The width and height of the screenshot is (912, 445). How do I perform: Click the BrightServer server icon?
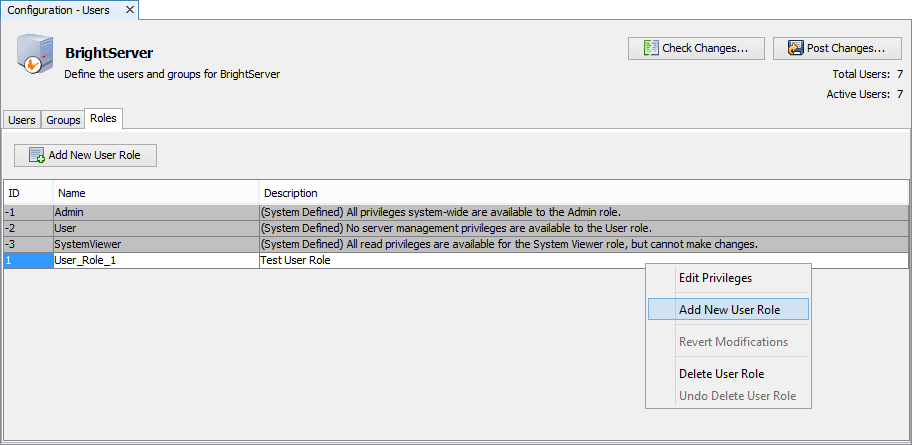34,55
